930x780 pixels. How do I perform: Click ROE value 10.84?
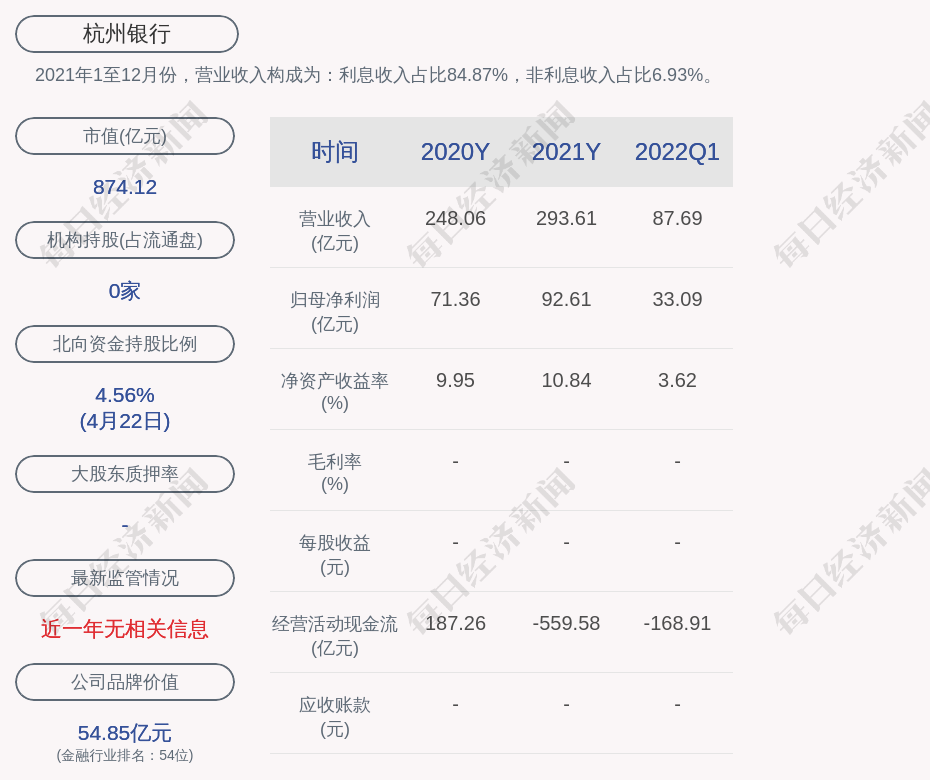(x=566, y=380)
